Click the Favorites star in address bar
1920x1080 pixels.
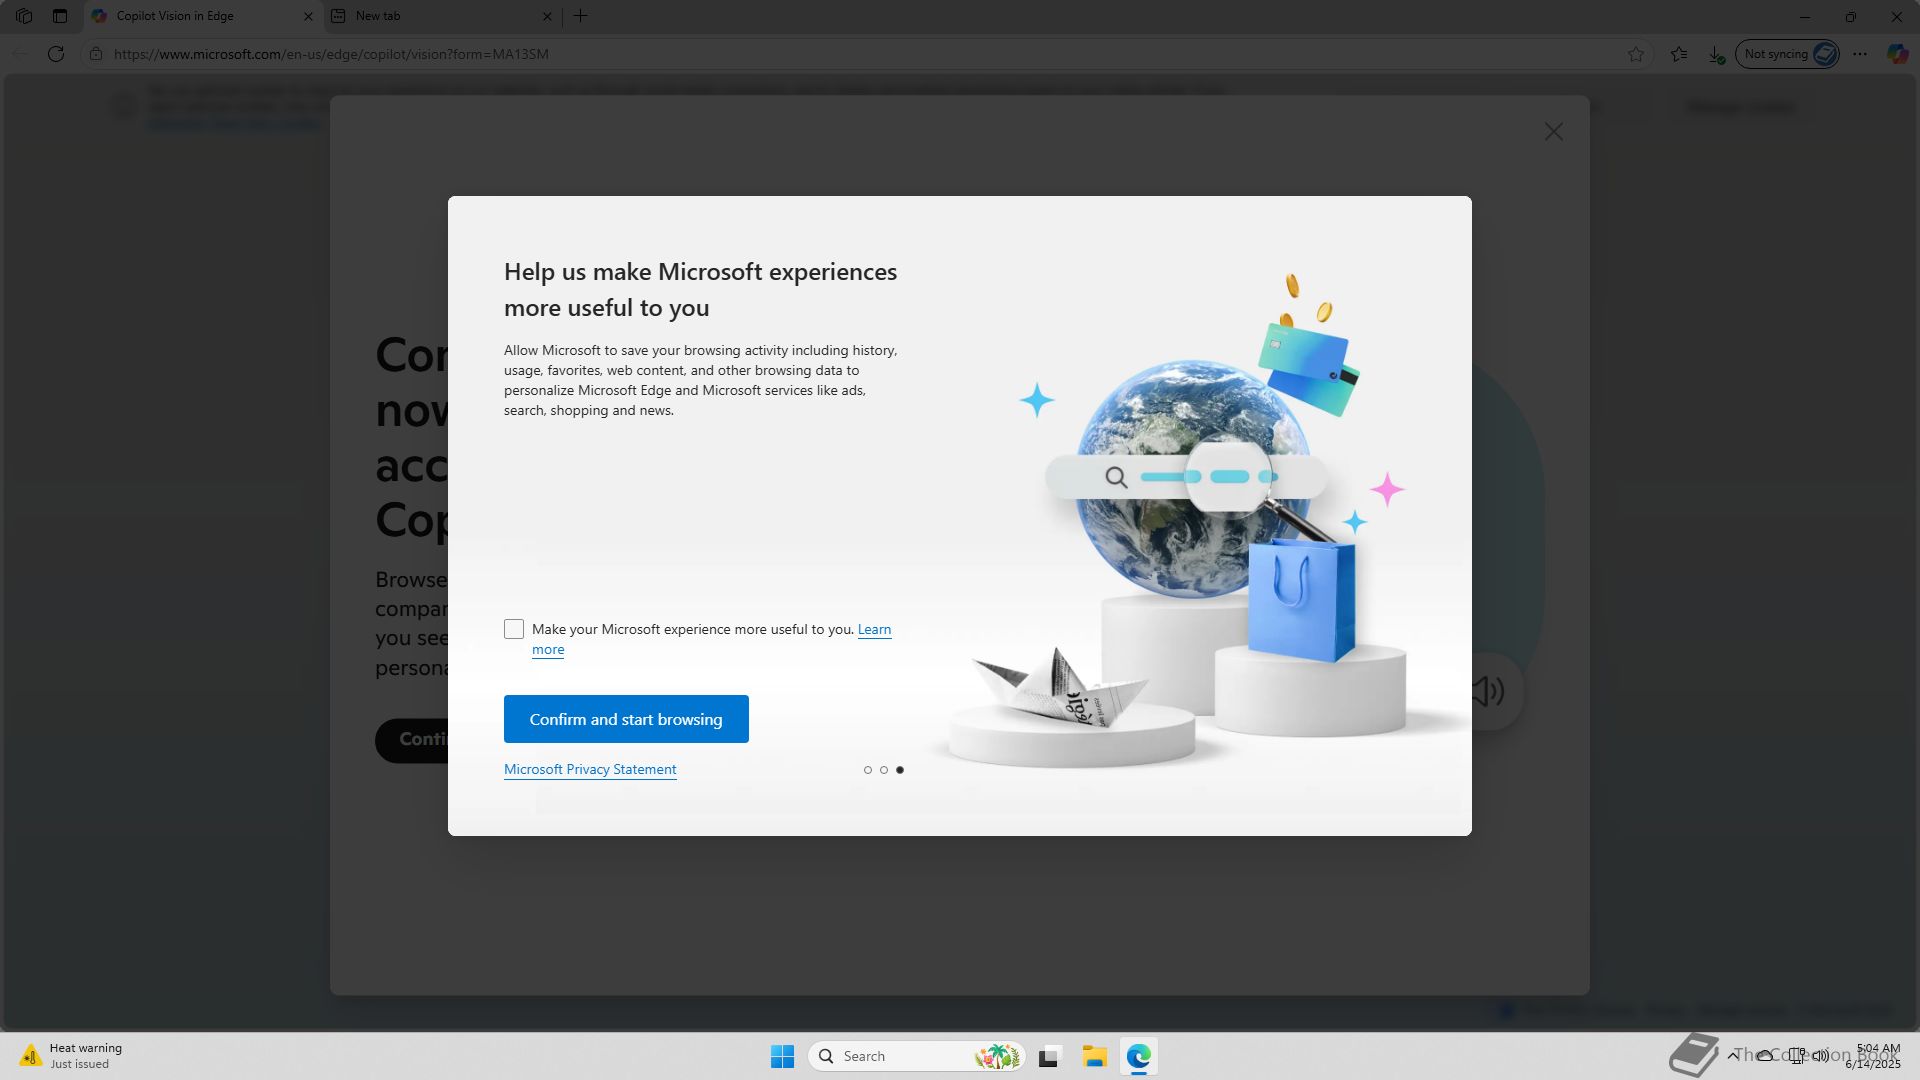pyautogui.click(x=1636, y=54)
